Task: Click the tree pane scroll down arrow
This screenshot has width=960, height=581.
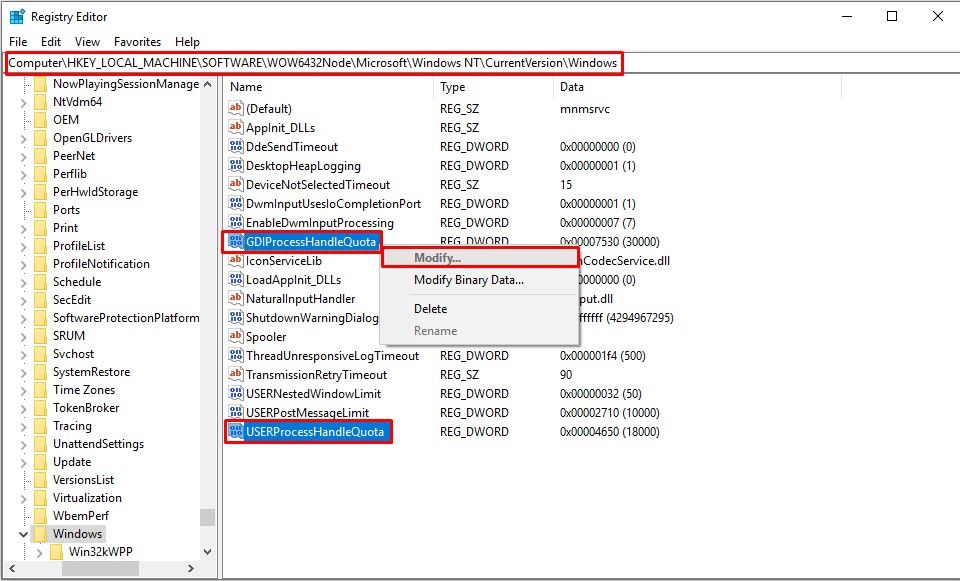Action: pos(207,551)
